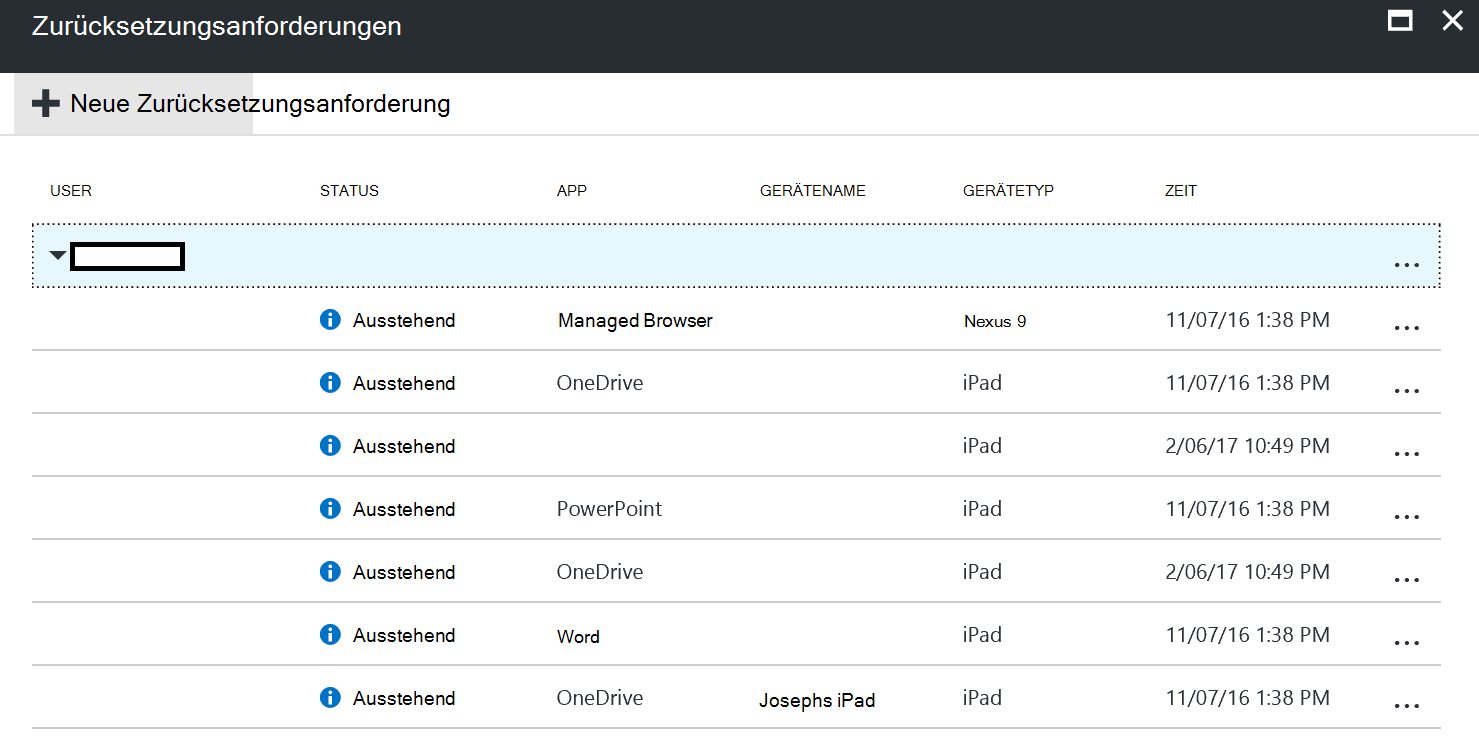1479x739 pixels.
Task: Click the info icon on the app-less 2/06/17 row
Action: [330, 445]
